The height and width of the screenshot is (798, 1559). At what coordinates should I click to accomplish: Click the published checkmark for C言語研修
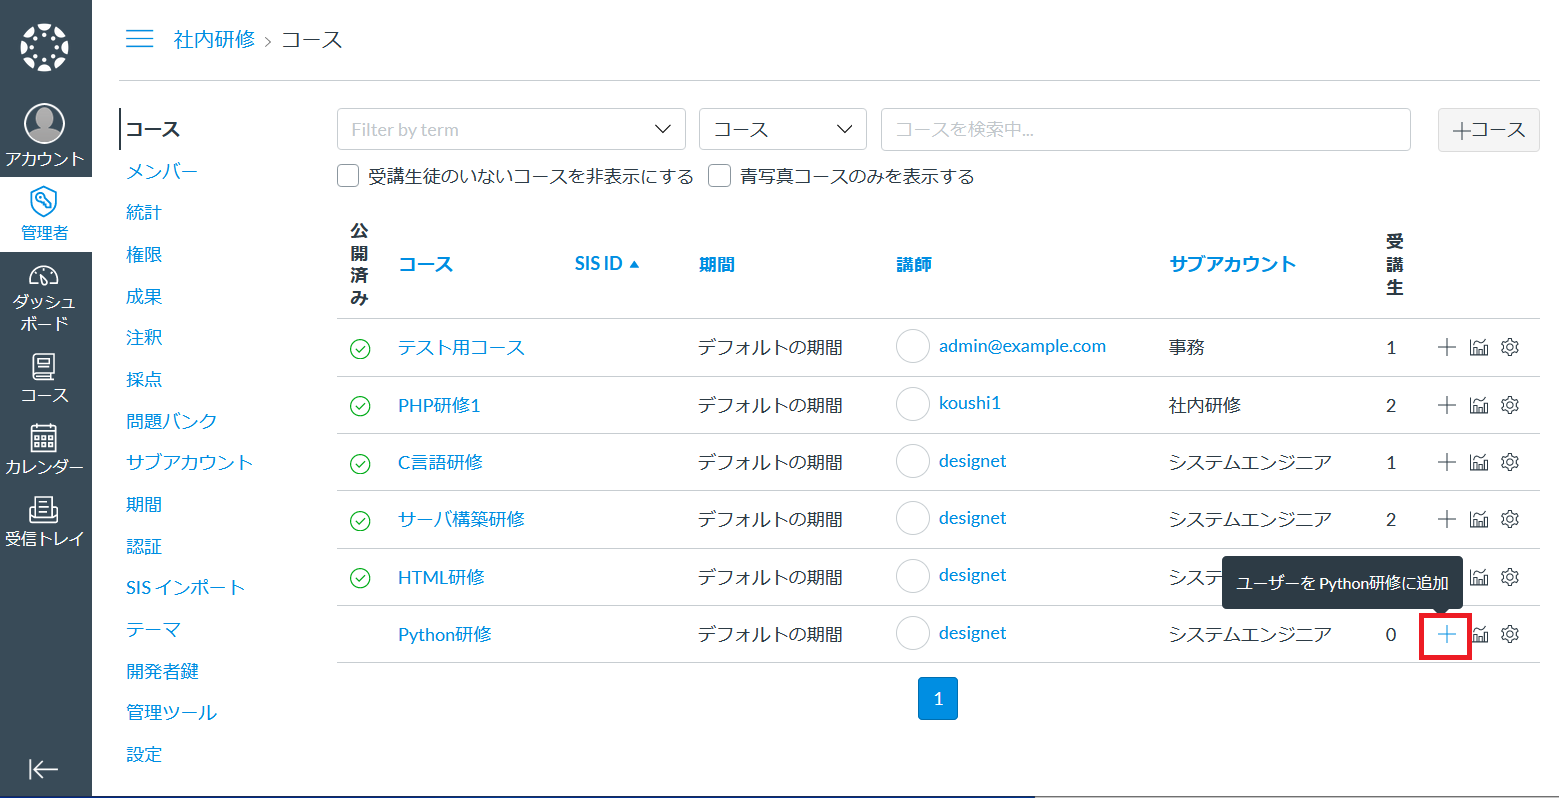pos(360,463)
